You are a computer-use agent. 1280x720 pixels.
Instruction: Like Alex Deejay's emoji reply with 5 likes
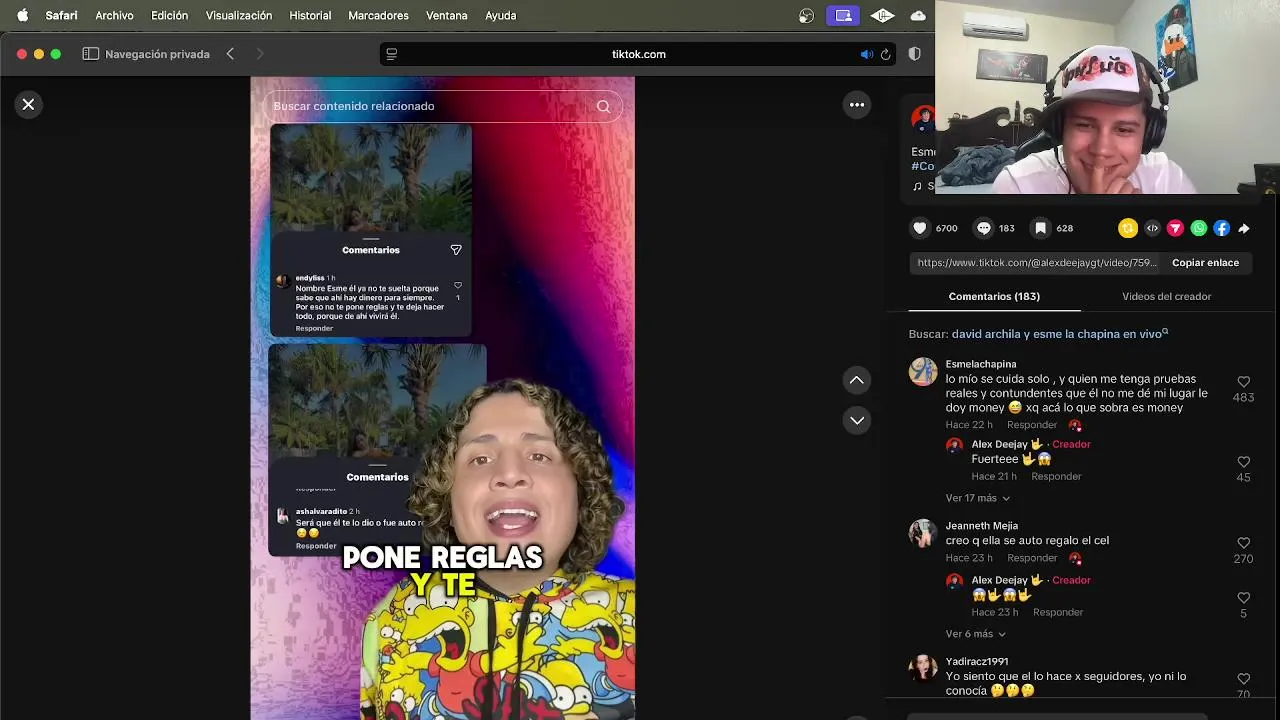pyautogui.click(x=1244, y=598)
